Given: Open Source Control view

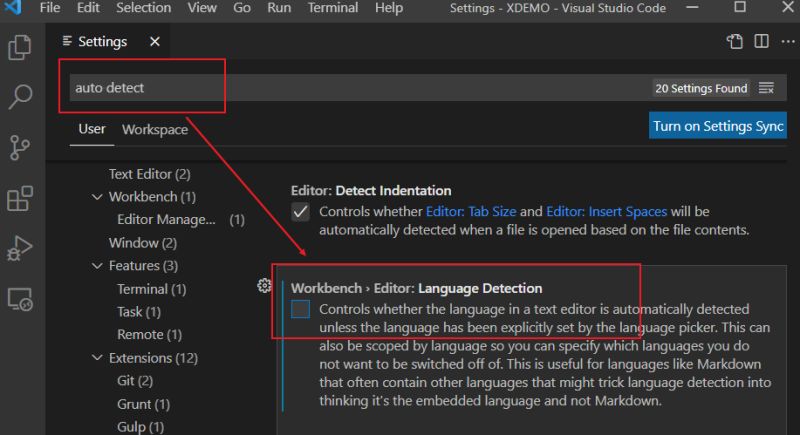Looking at the screenshot, I should (19, 148).
